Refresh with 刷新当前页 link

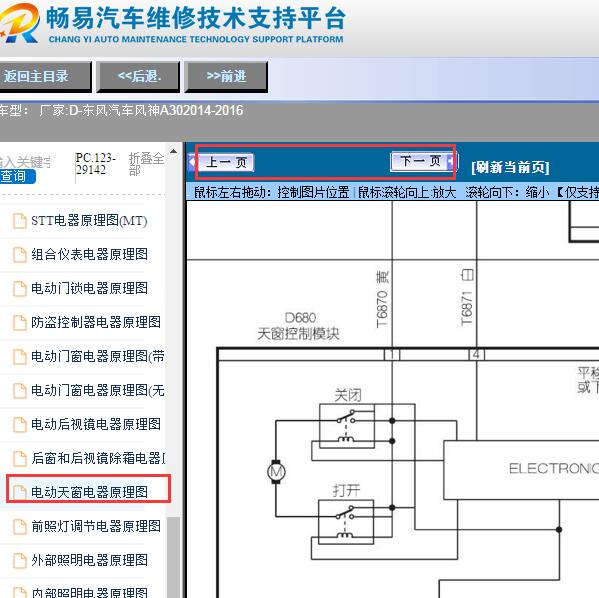coord(510,167)
